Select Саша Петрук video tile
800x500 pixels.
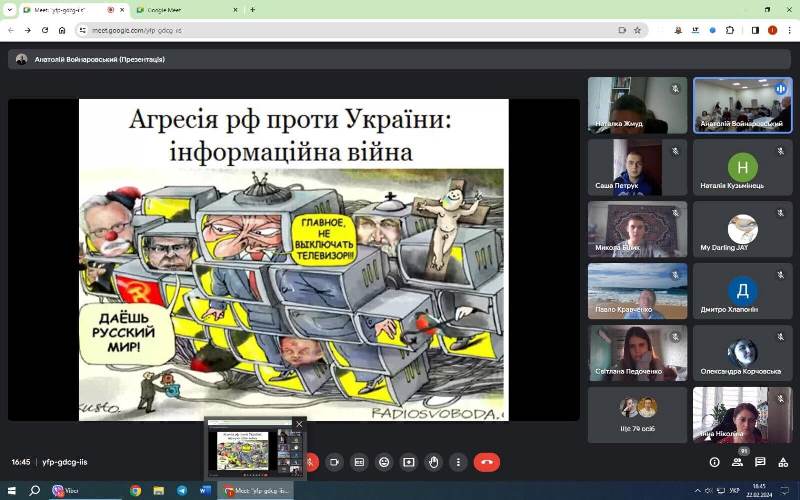pyautogui.click(x=637, y=168)
